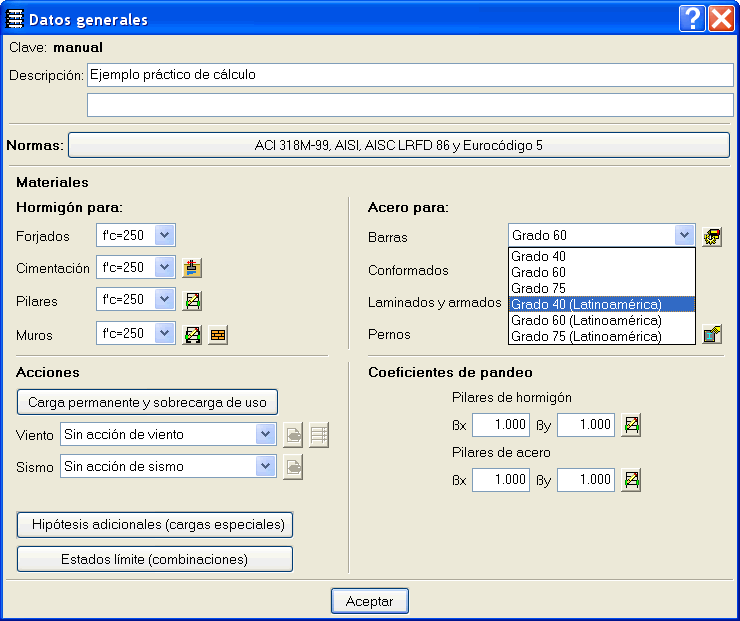Screen dimensions: 740x621
Task: Collapse the Barras steel grade dropdown arrow
Action: pyautogui.click(x=684, y=236)
